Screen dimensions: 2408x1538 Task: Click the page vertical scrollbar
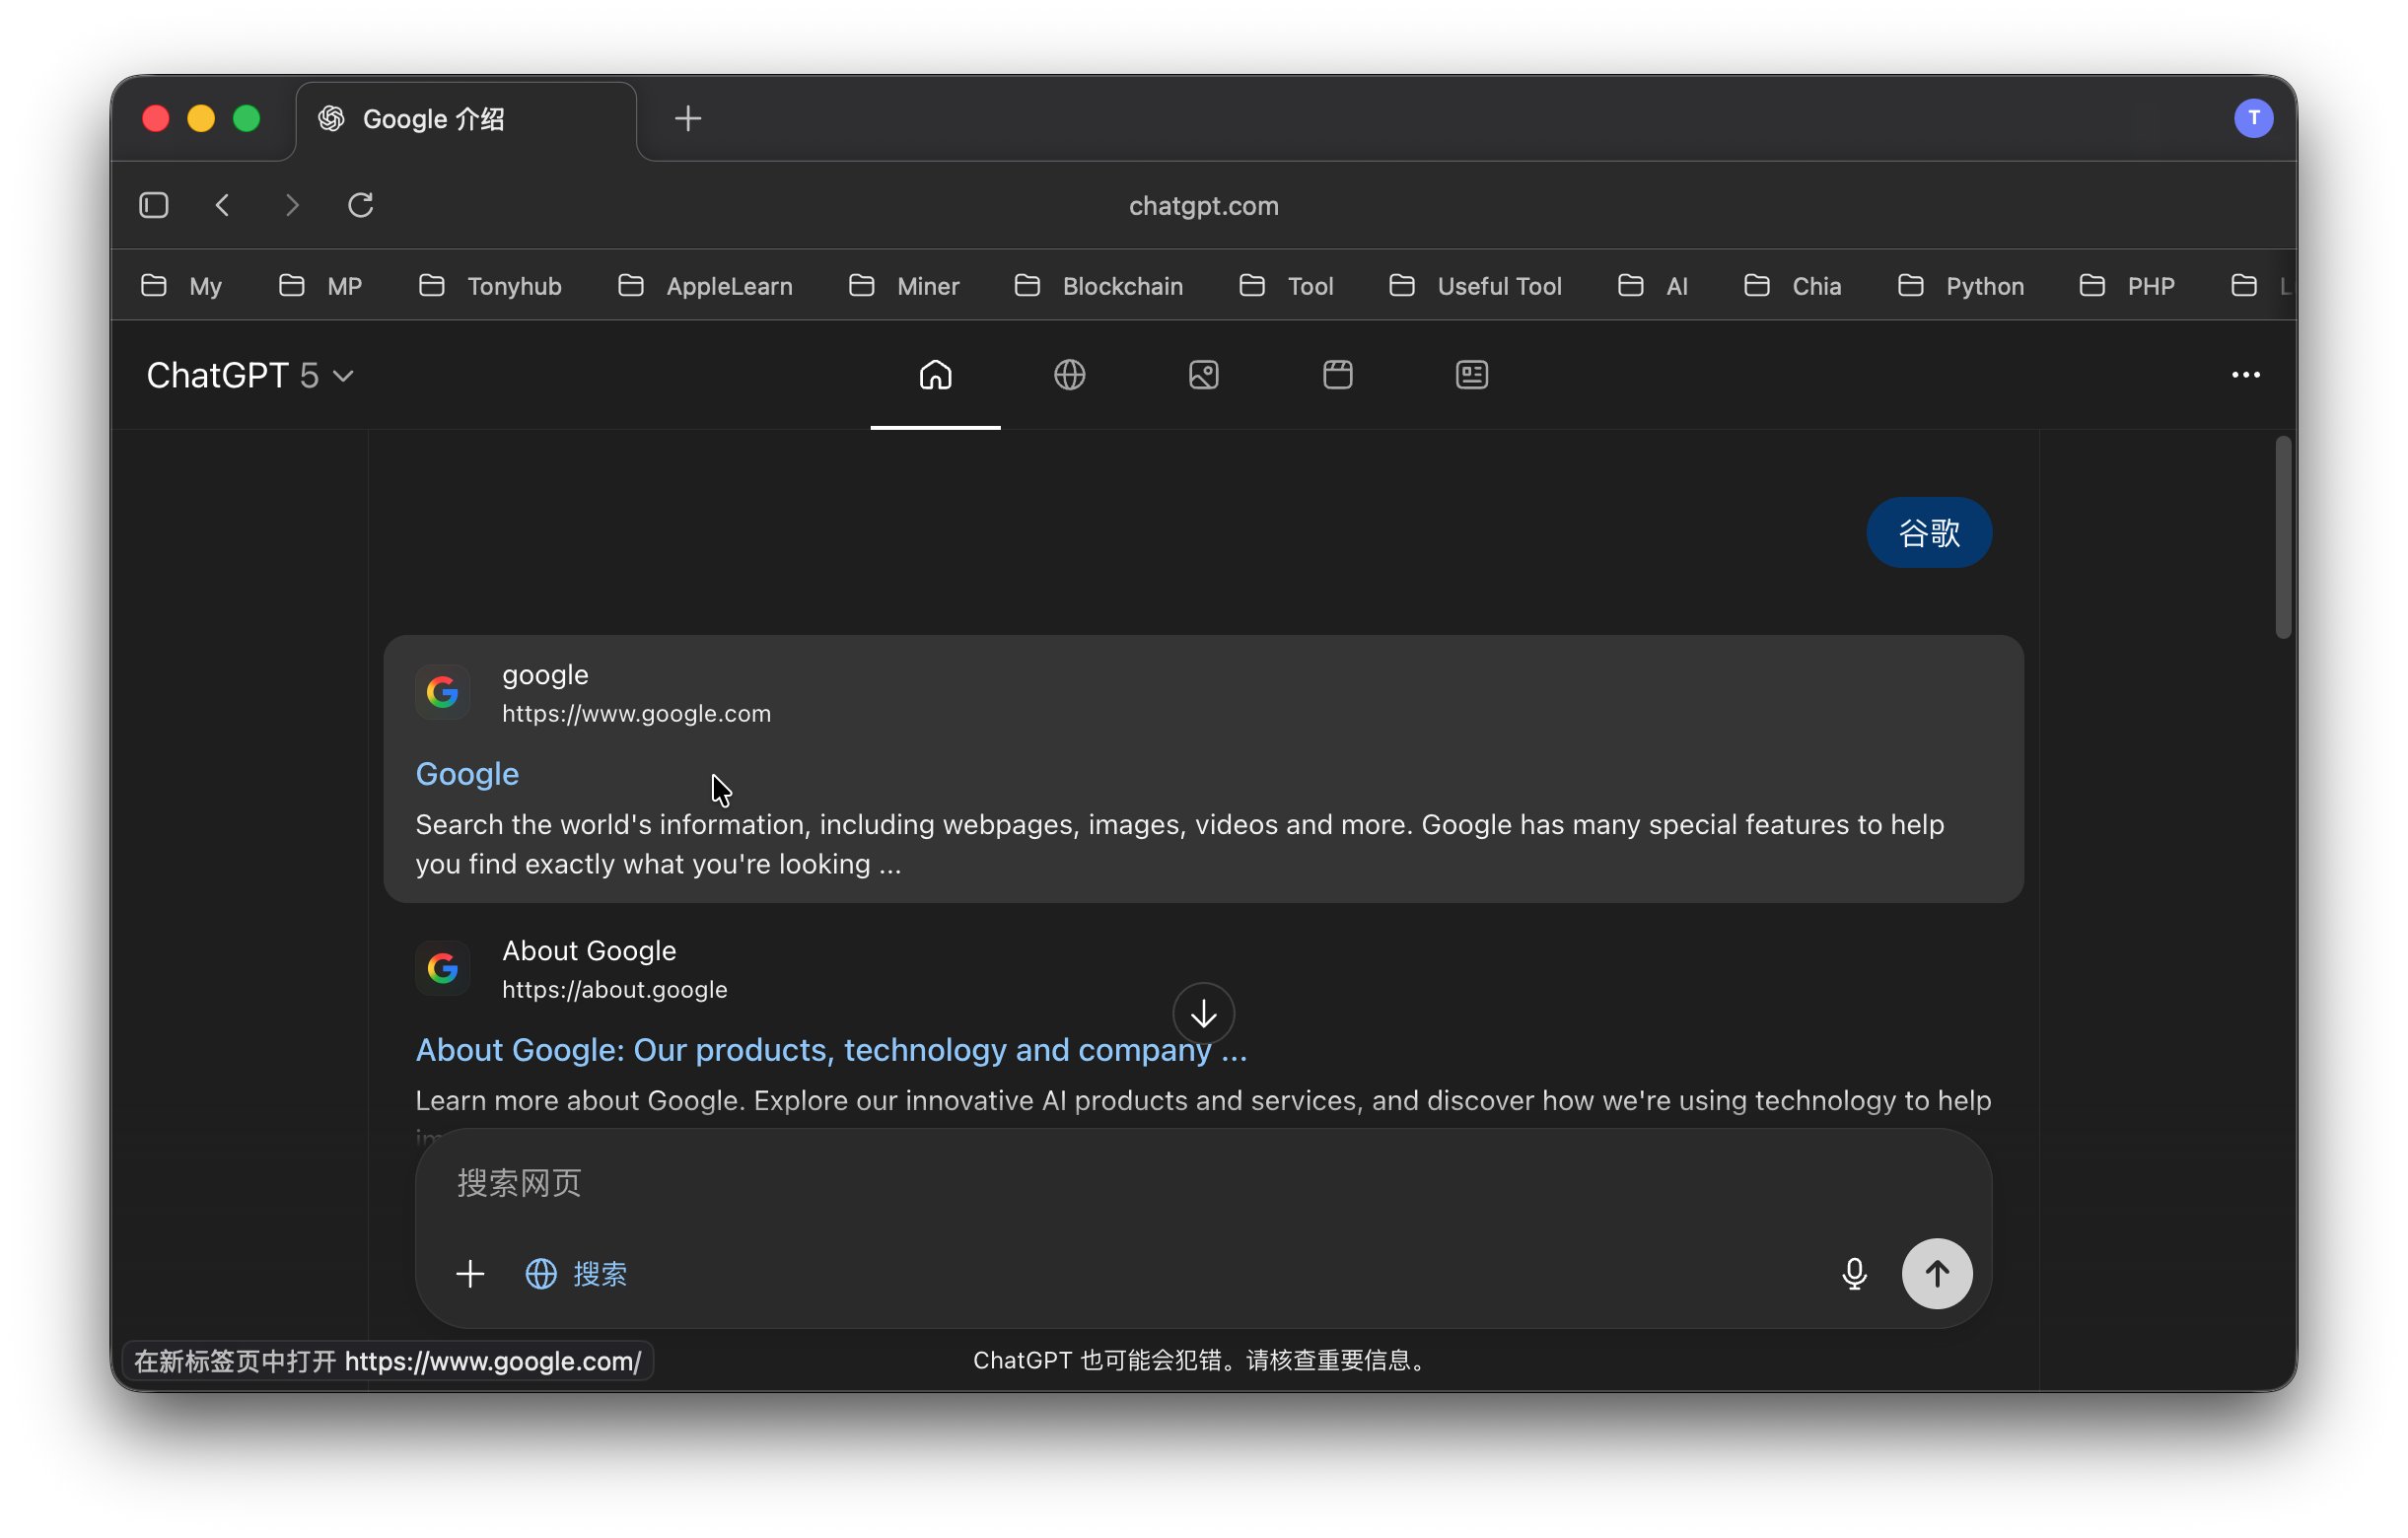tap(2282, 538)
